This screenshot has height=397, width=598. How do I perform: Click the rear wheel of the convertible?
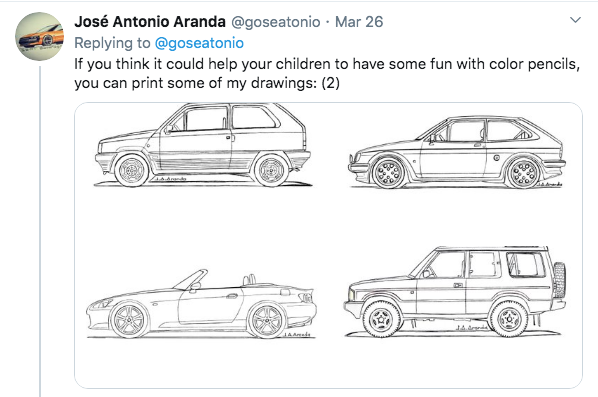[x=266, y=321]
